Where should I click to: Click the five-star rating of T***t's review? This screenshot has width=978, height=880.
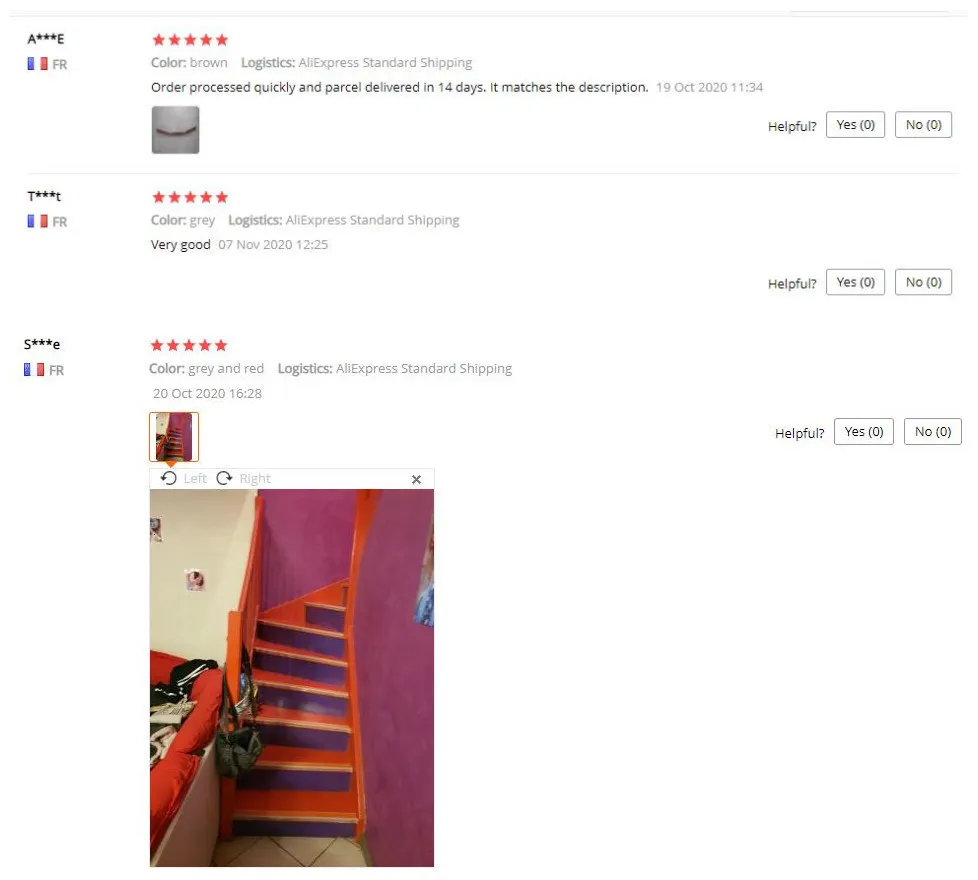click(190, 197)
